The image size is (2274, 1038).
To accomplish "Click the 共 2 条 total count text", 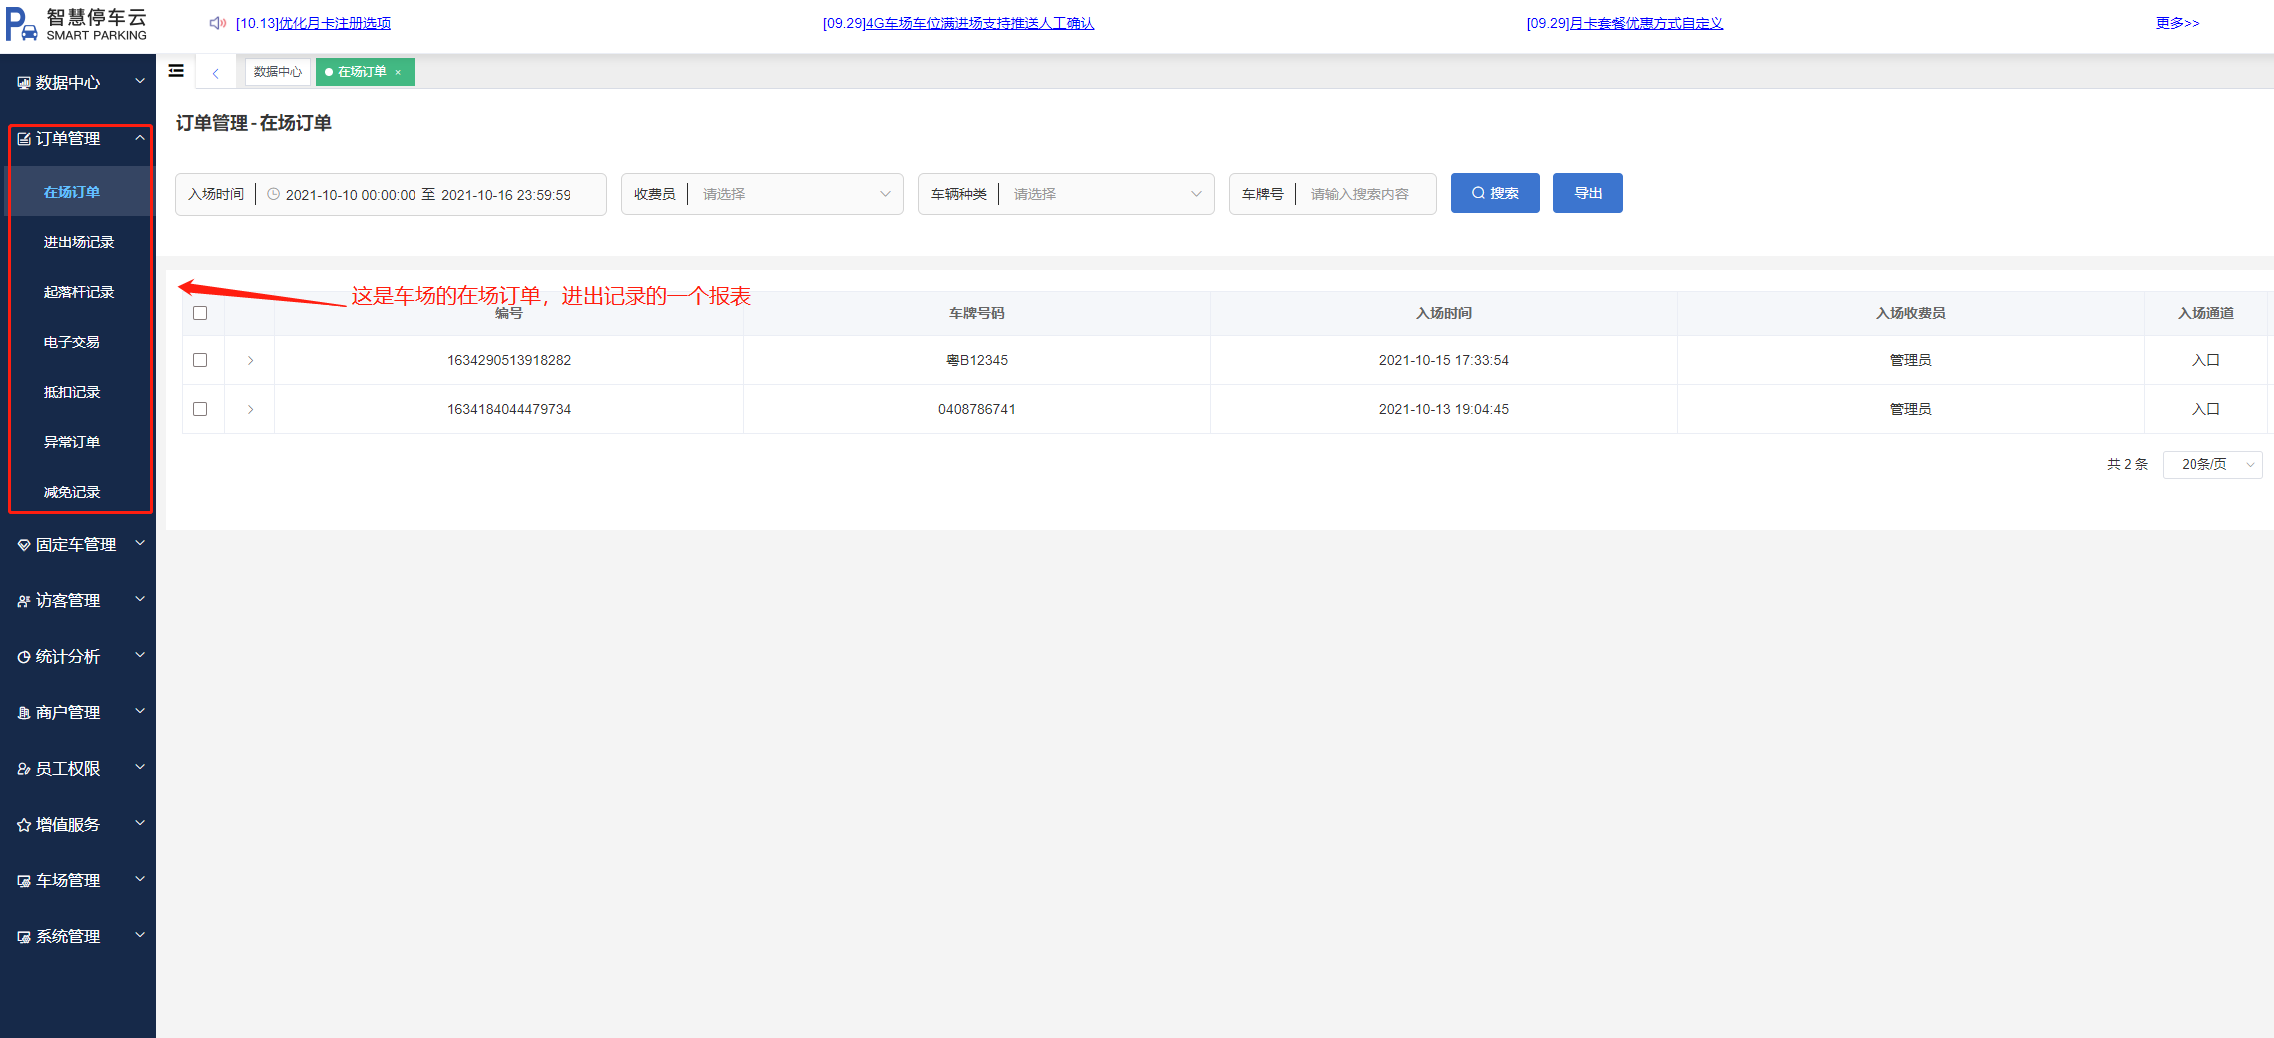I will pyautogui.click(x=2127, y=464).
